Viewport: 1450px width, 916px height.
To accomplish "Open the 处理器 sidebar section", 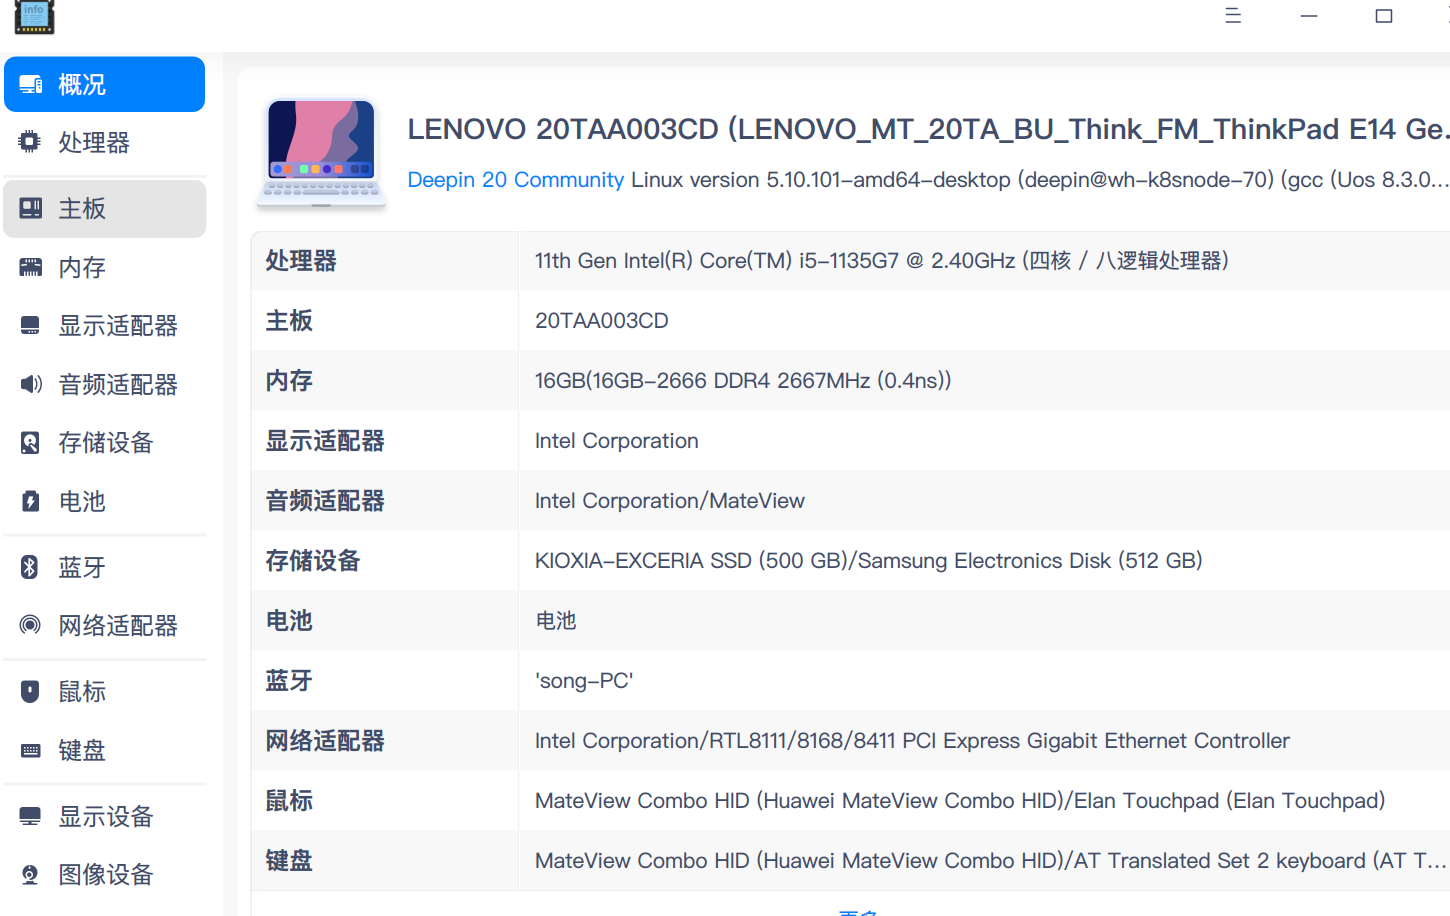I will [x=104, y=142].
